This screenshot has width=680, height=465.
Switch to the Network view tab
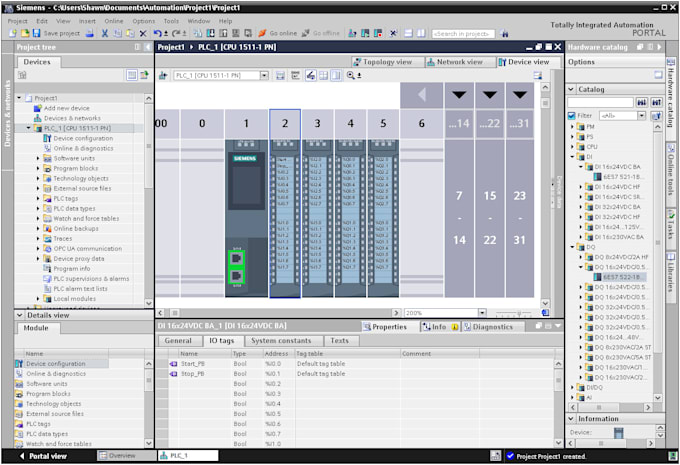[460, 62]
